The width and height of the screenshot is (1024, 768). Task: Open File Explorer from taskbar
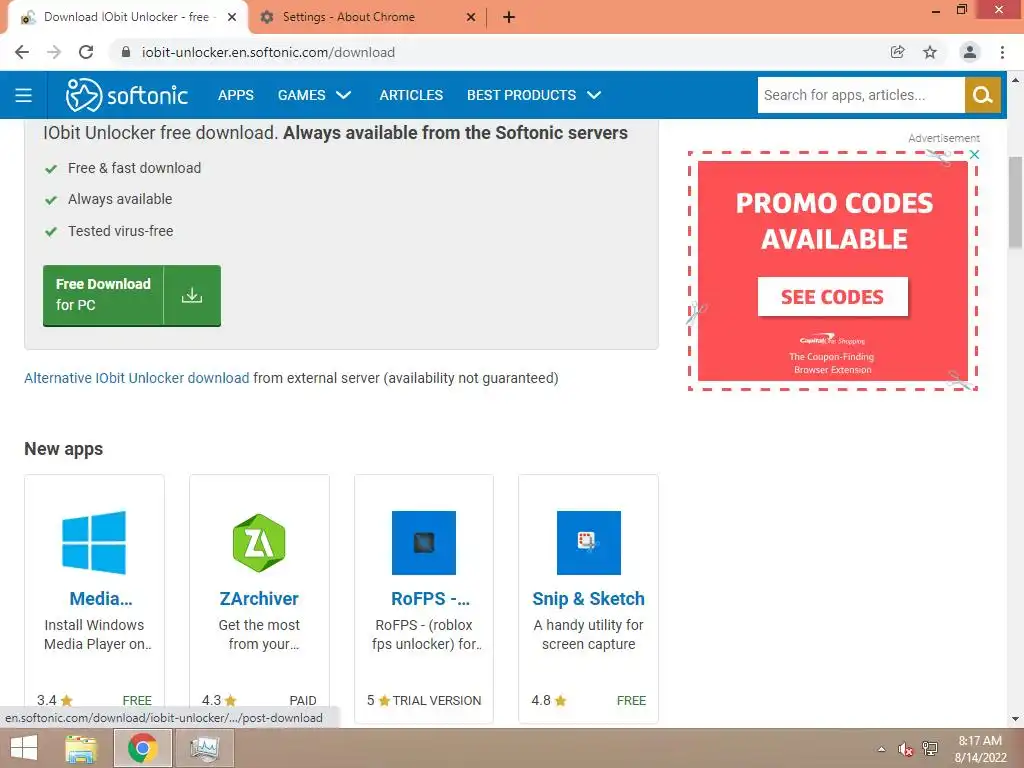click(80, 748)
